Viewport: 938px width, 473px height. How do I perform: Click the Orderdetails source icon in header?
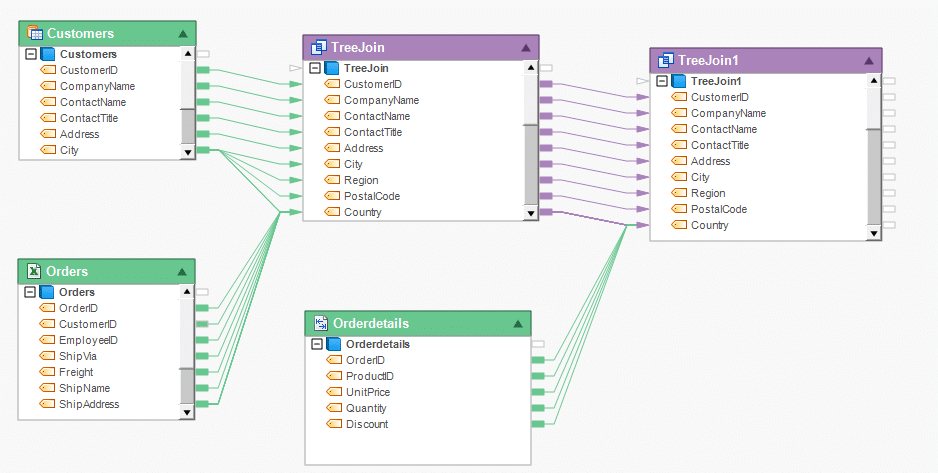pyautogui.click(x=321, y=324)
